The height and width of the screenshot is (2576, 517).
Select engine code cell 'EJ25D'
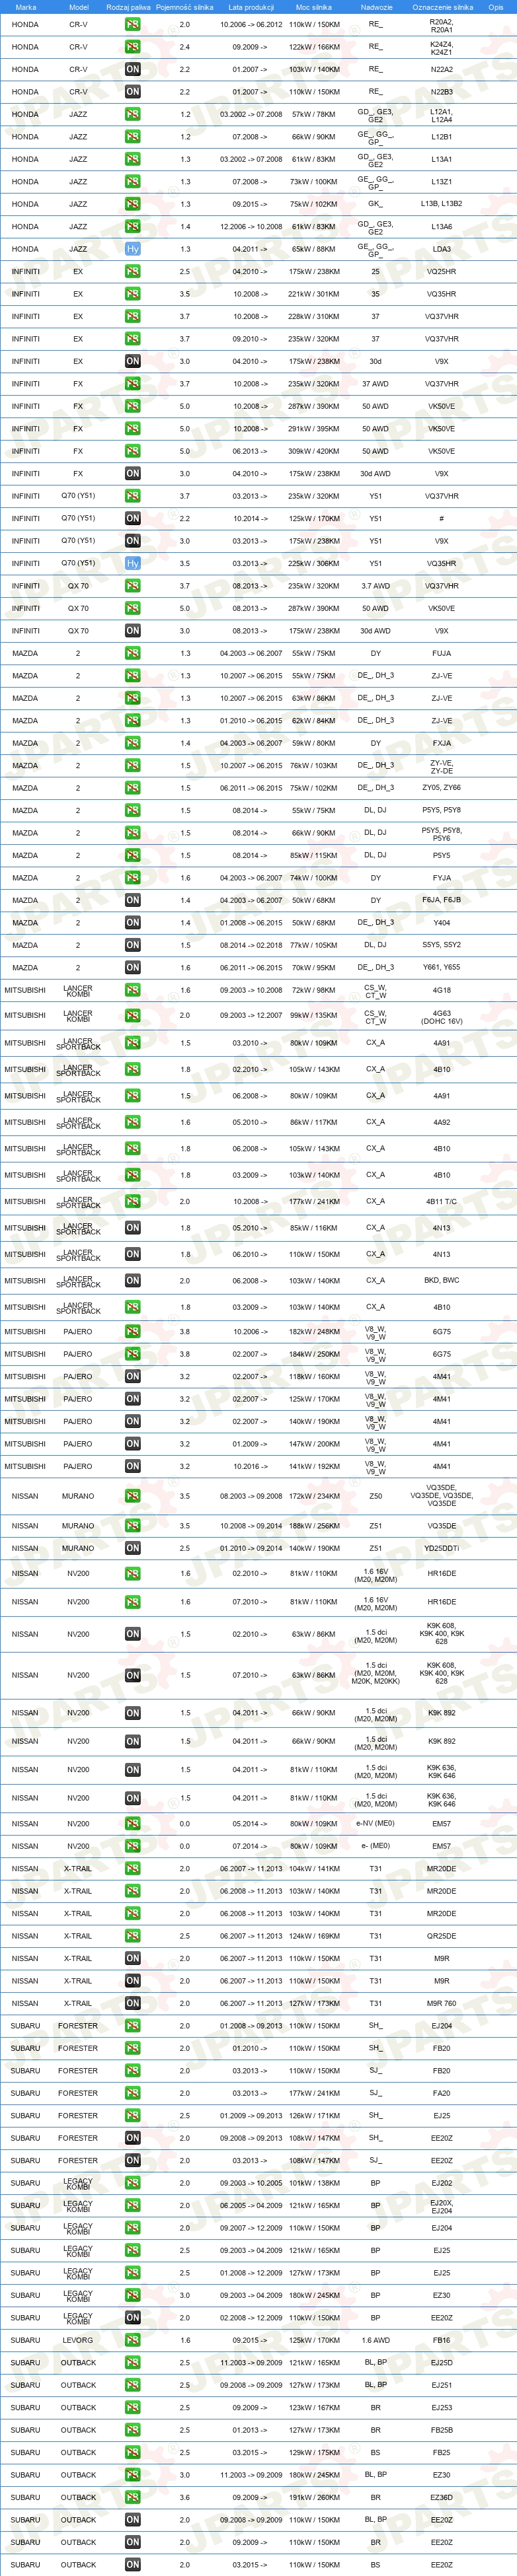tap(441, 2362)
